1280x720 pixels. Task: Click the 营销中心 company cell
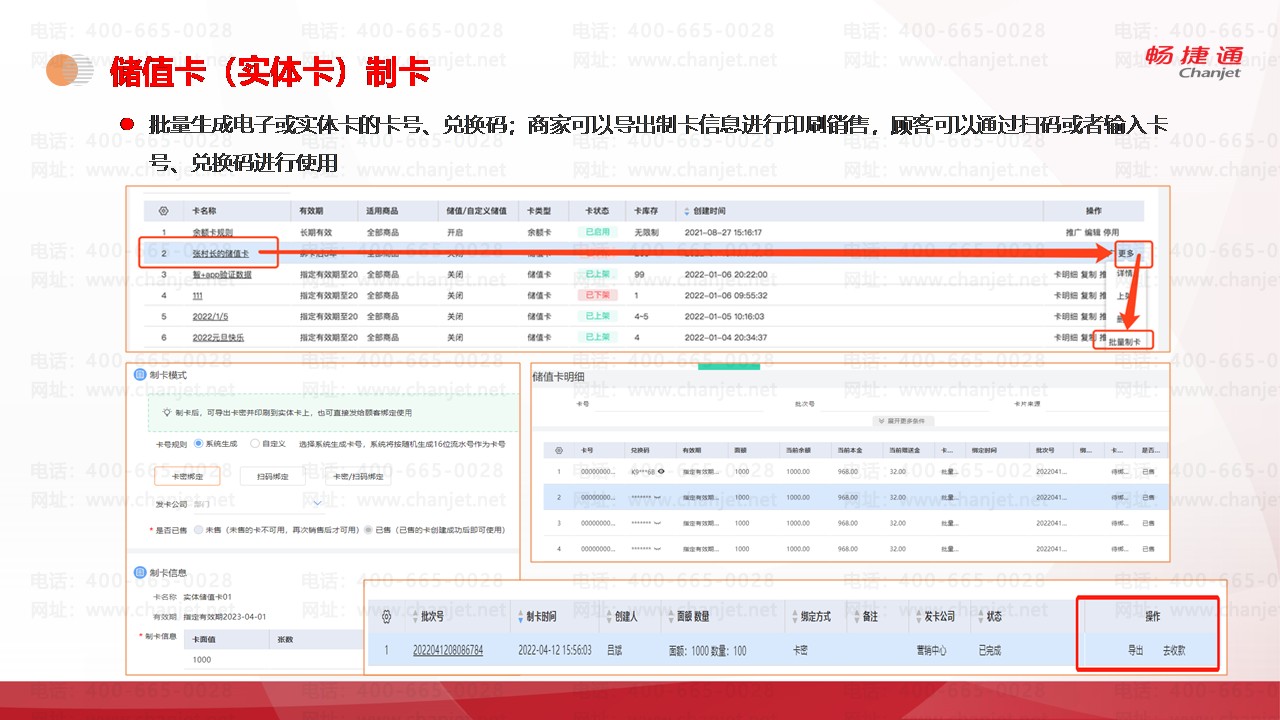pos(933,650)
